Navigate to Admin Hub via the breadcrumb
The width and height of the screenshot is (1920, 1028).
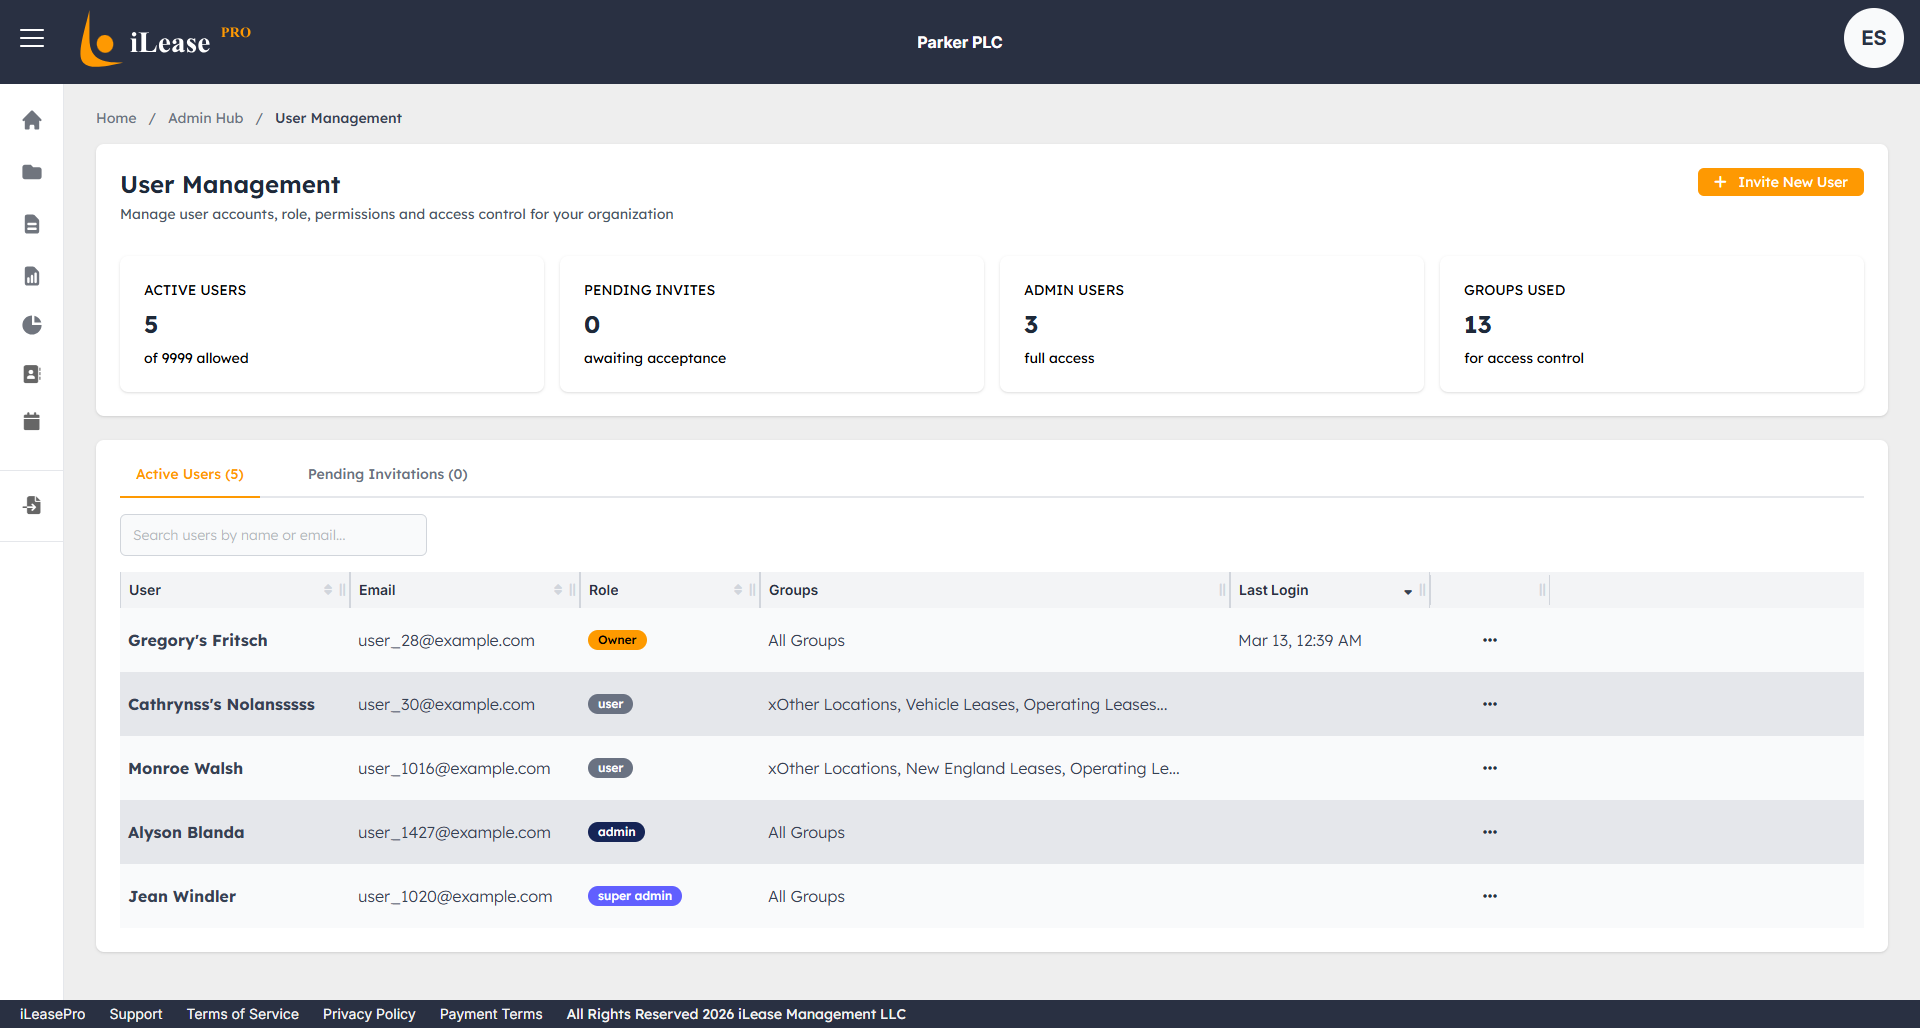205,118
